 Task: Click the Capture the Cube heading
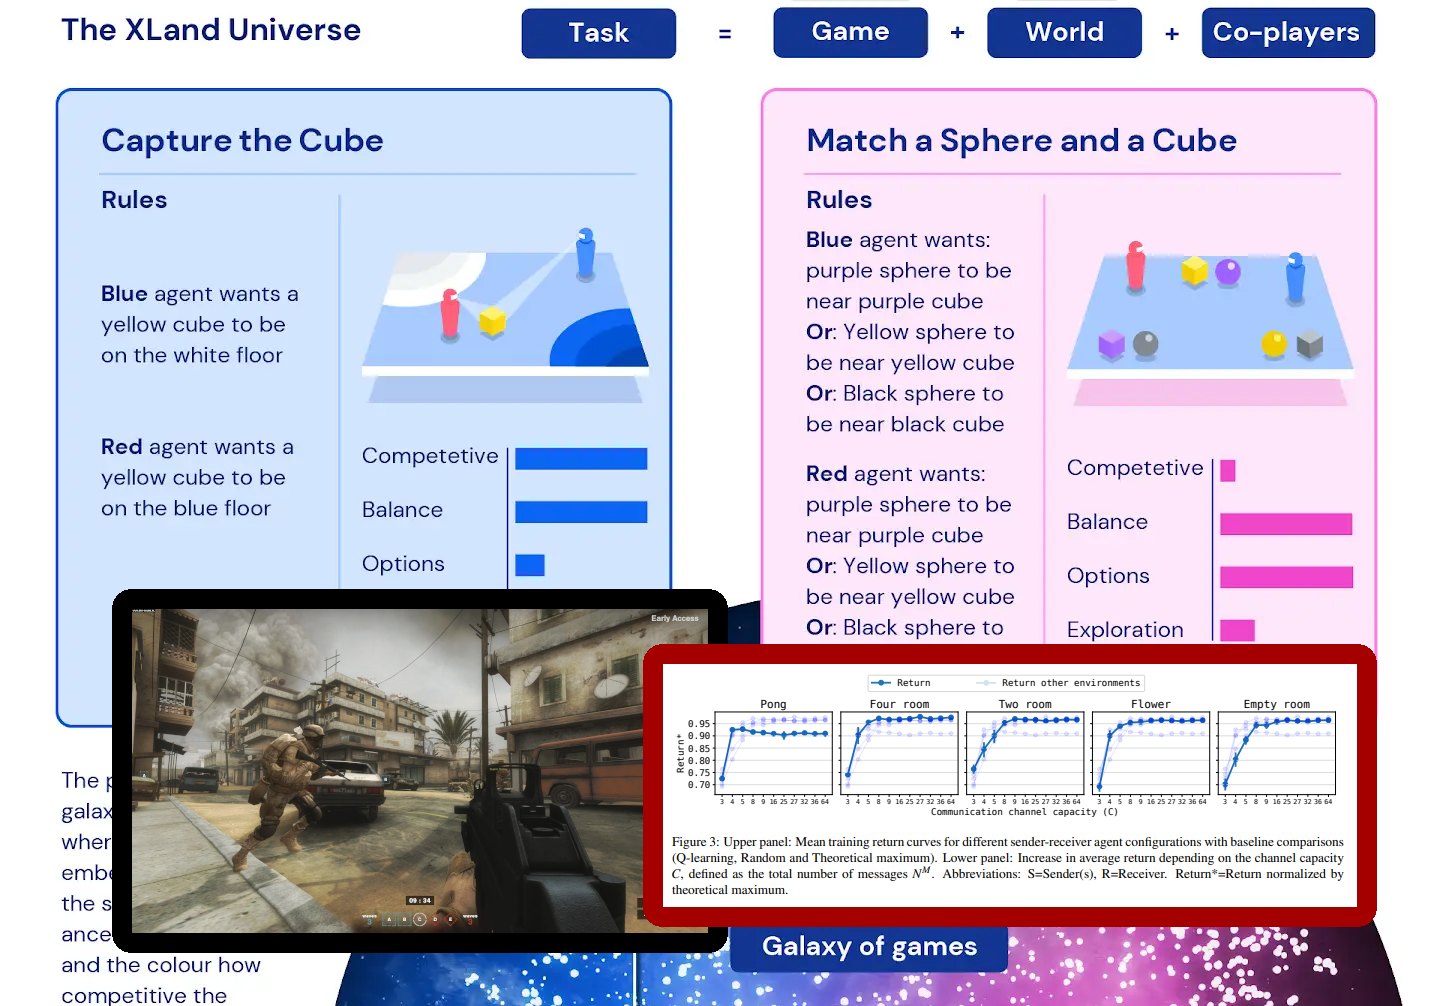click(242, 140)
